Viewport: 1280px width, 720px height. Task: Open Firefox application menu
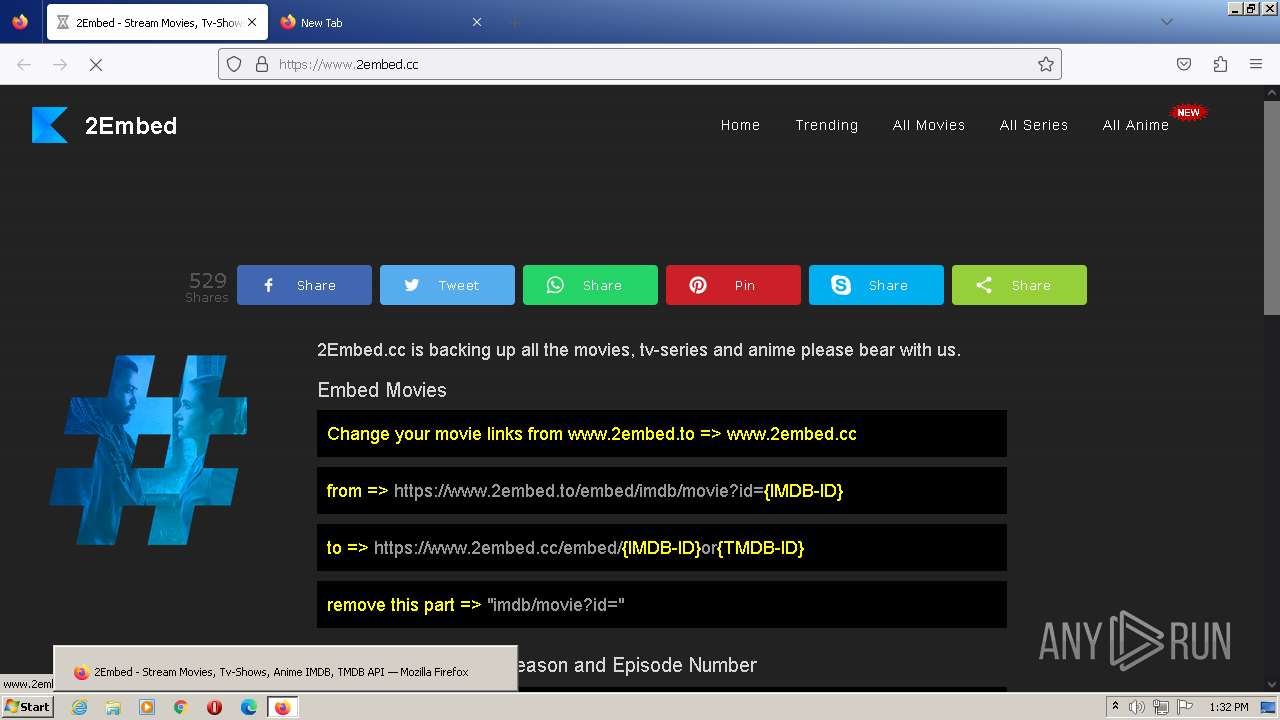(1256, 64)
